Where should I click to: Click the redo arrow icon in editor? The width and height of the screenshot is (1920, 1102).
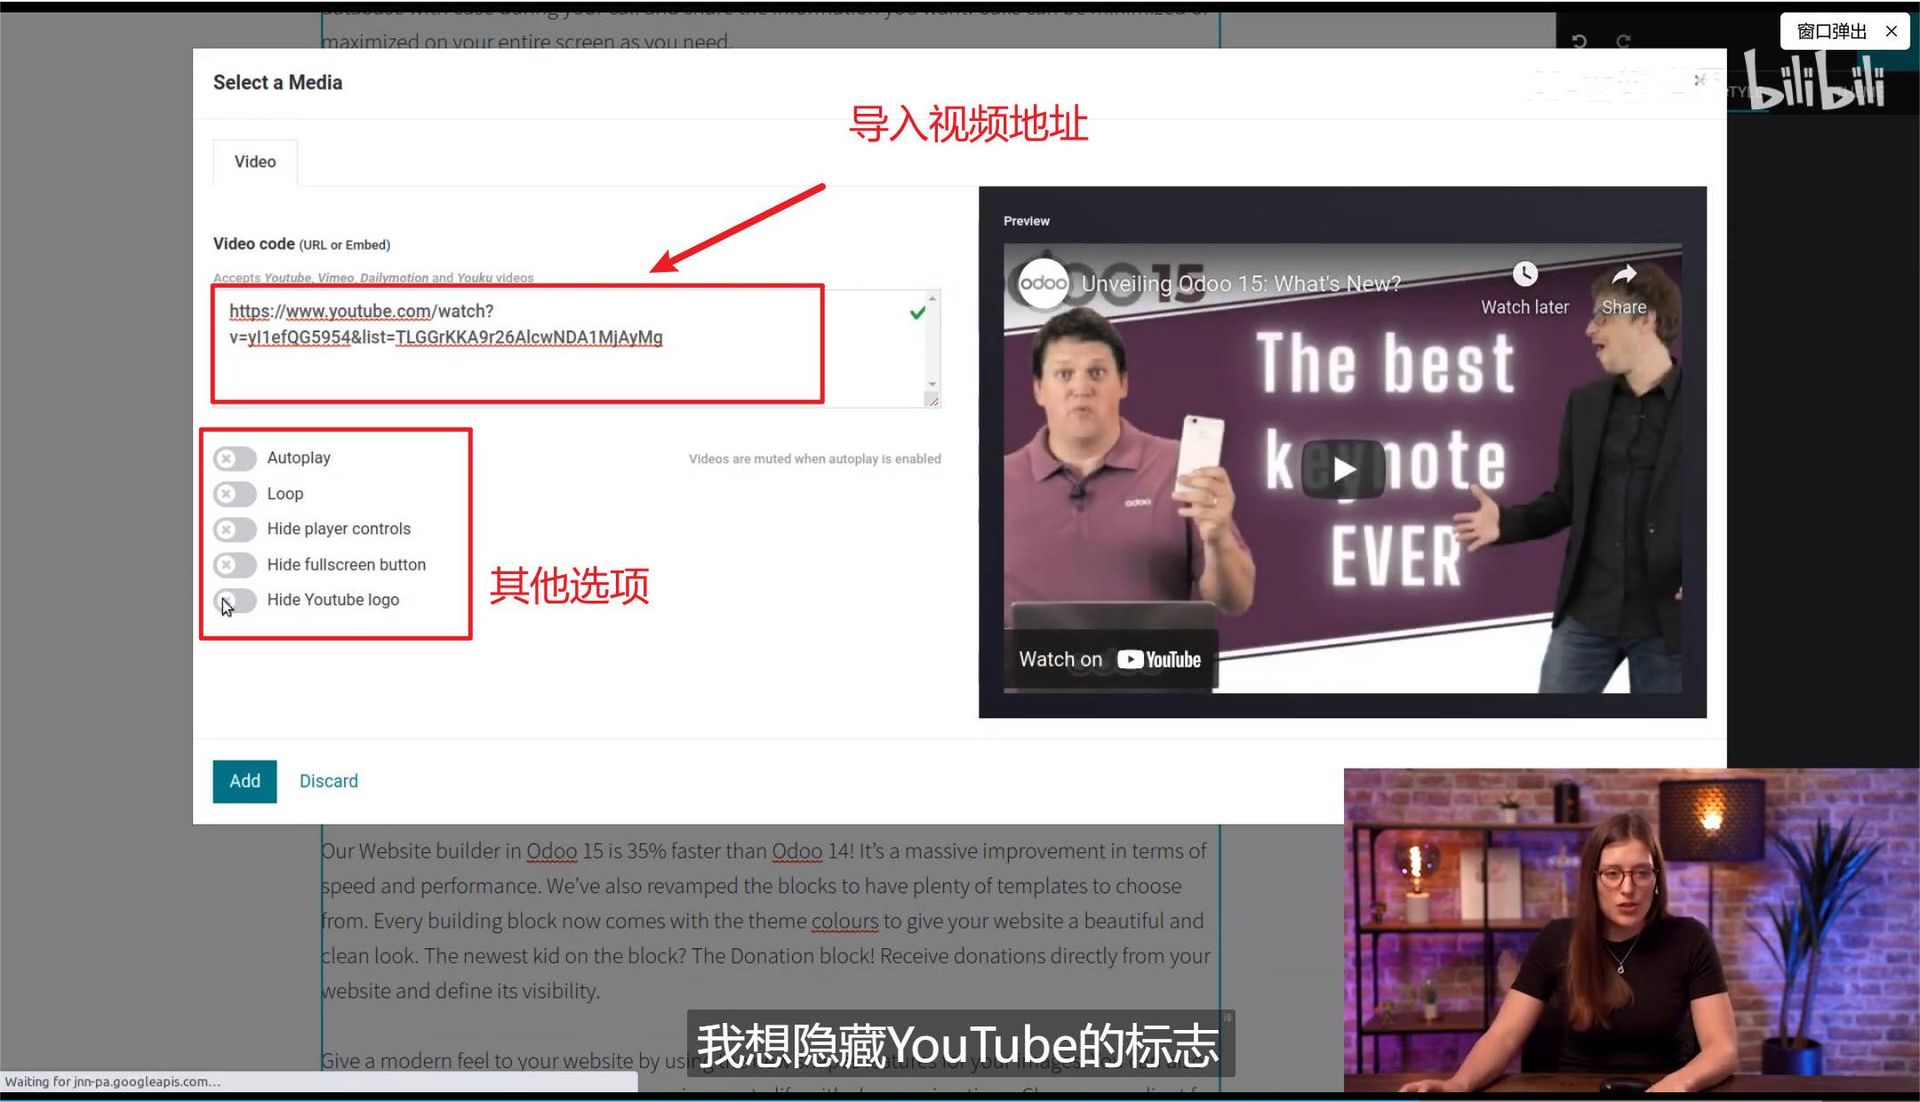tap(1623, 41)
